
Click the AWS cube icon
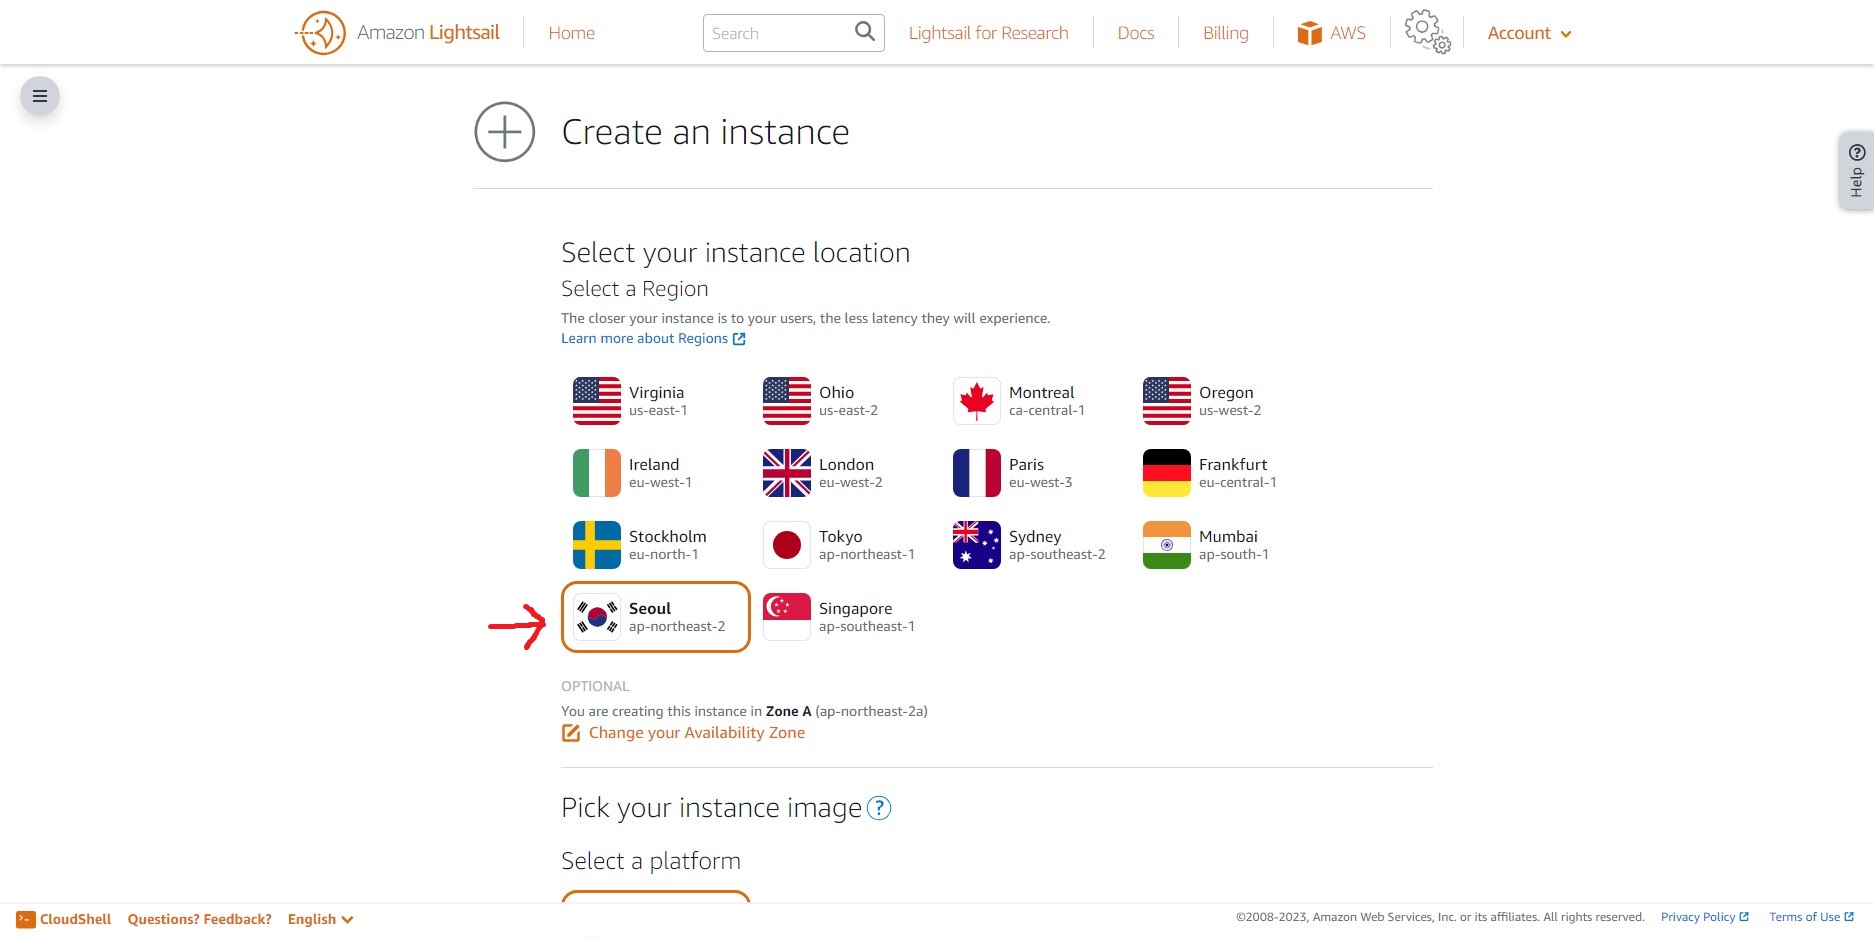click(1309, 33)
